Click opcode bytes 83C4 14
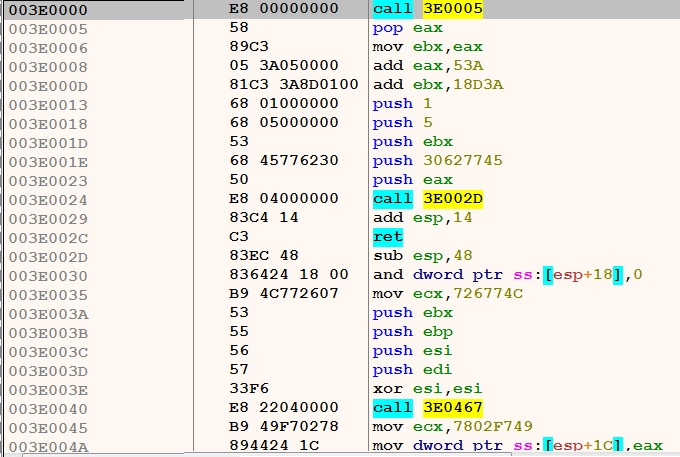 coord(264,217)
